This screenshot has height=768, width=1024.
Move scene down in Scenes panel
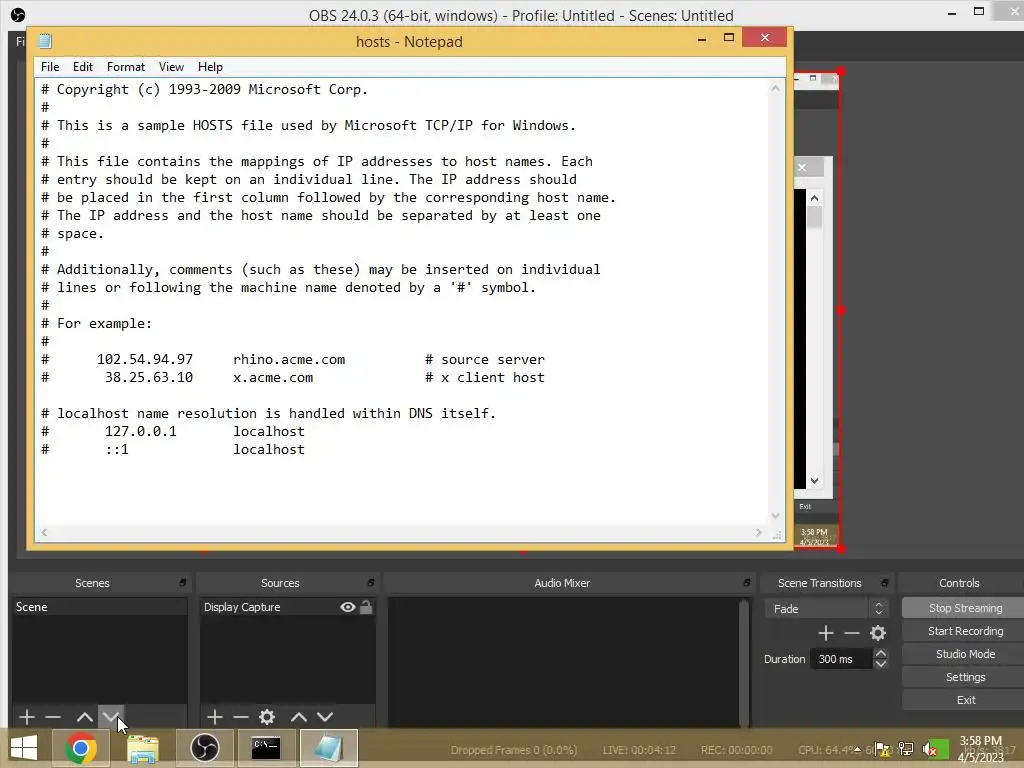(111, 717)
